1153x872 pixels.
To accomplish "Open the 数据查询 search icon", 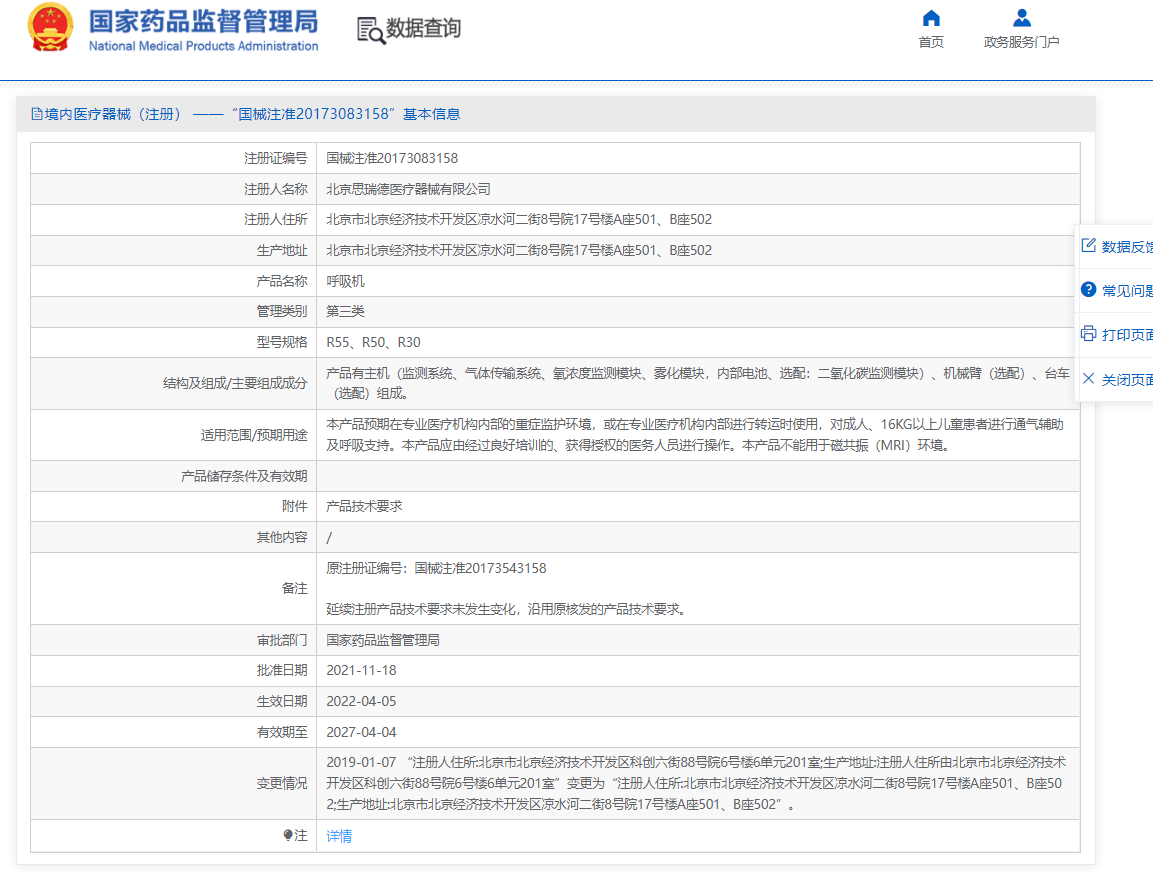I will [x=371, y=30].
